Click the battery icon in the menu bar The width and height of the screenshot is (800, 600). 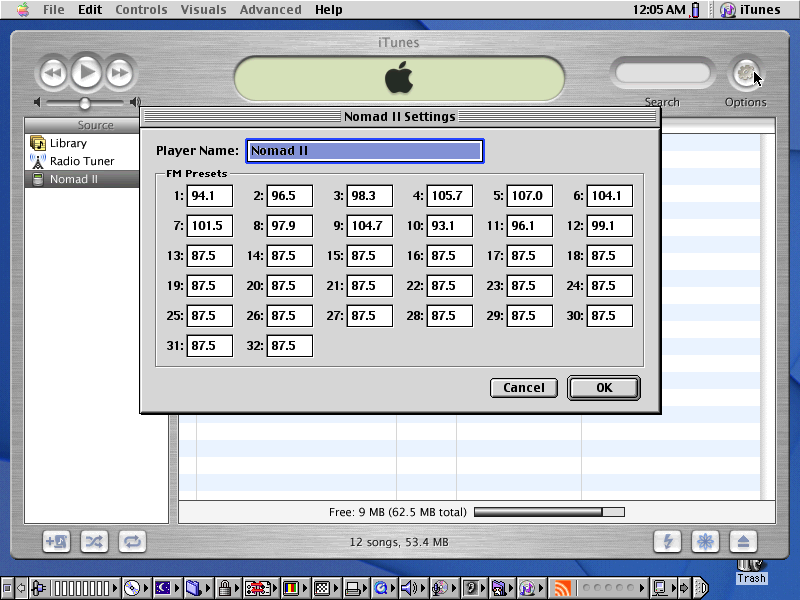(x=695, y=10)
